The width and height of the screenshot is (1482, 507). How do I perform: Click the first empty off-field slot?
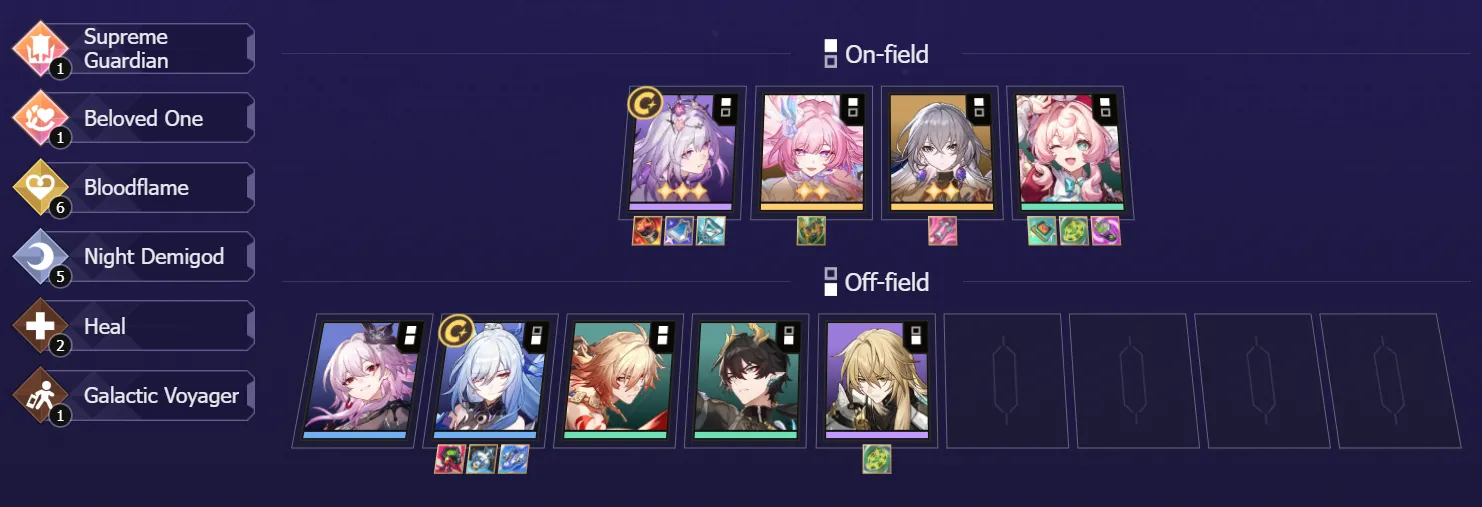coord(1002,380)
